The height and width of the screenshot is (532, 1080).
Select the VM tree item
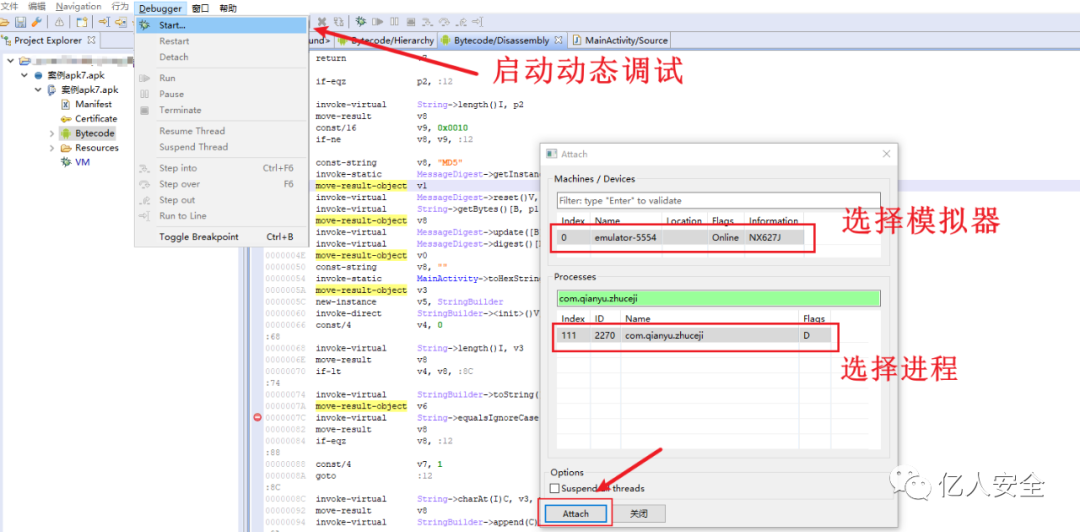83,162
